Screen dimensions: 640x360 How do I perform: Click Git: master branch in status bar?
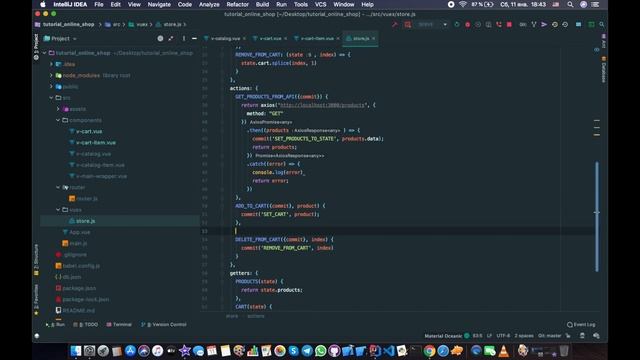550,336
